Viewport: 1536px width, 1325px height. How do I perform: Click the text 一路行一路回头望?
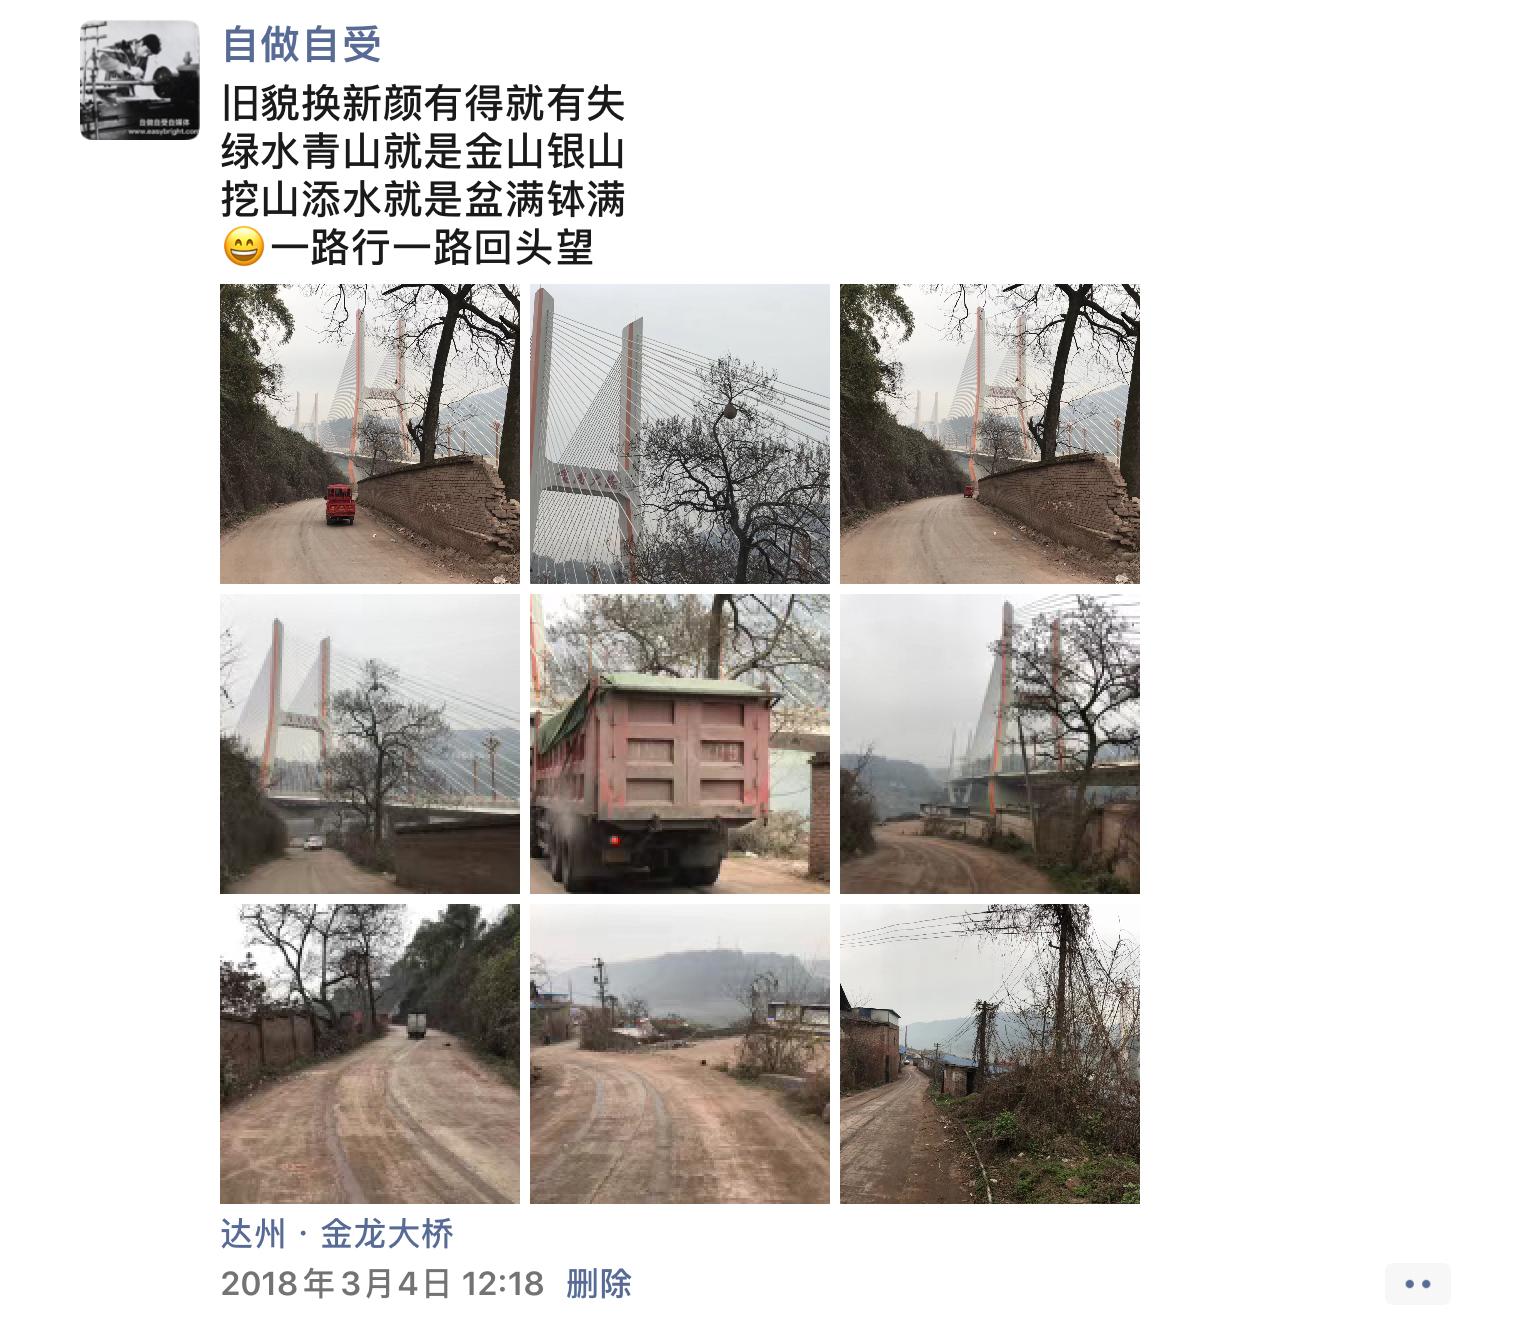tap(433, 248)
